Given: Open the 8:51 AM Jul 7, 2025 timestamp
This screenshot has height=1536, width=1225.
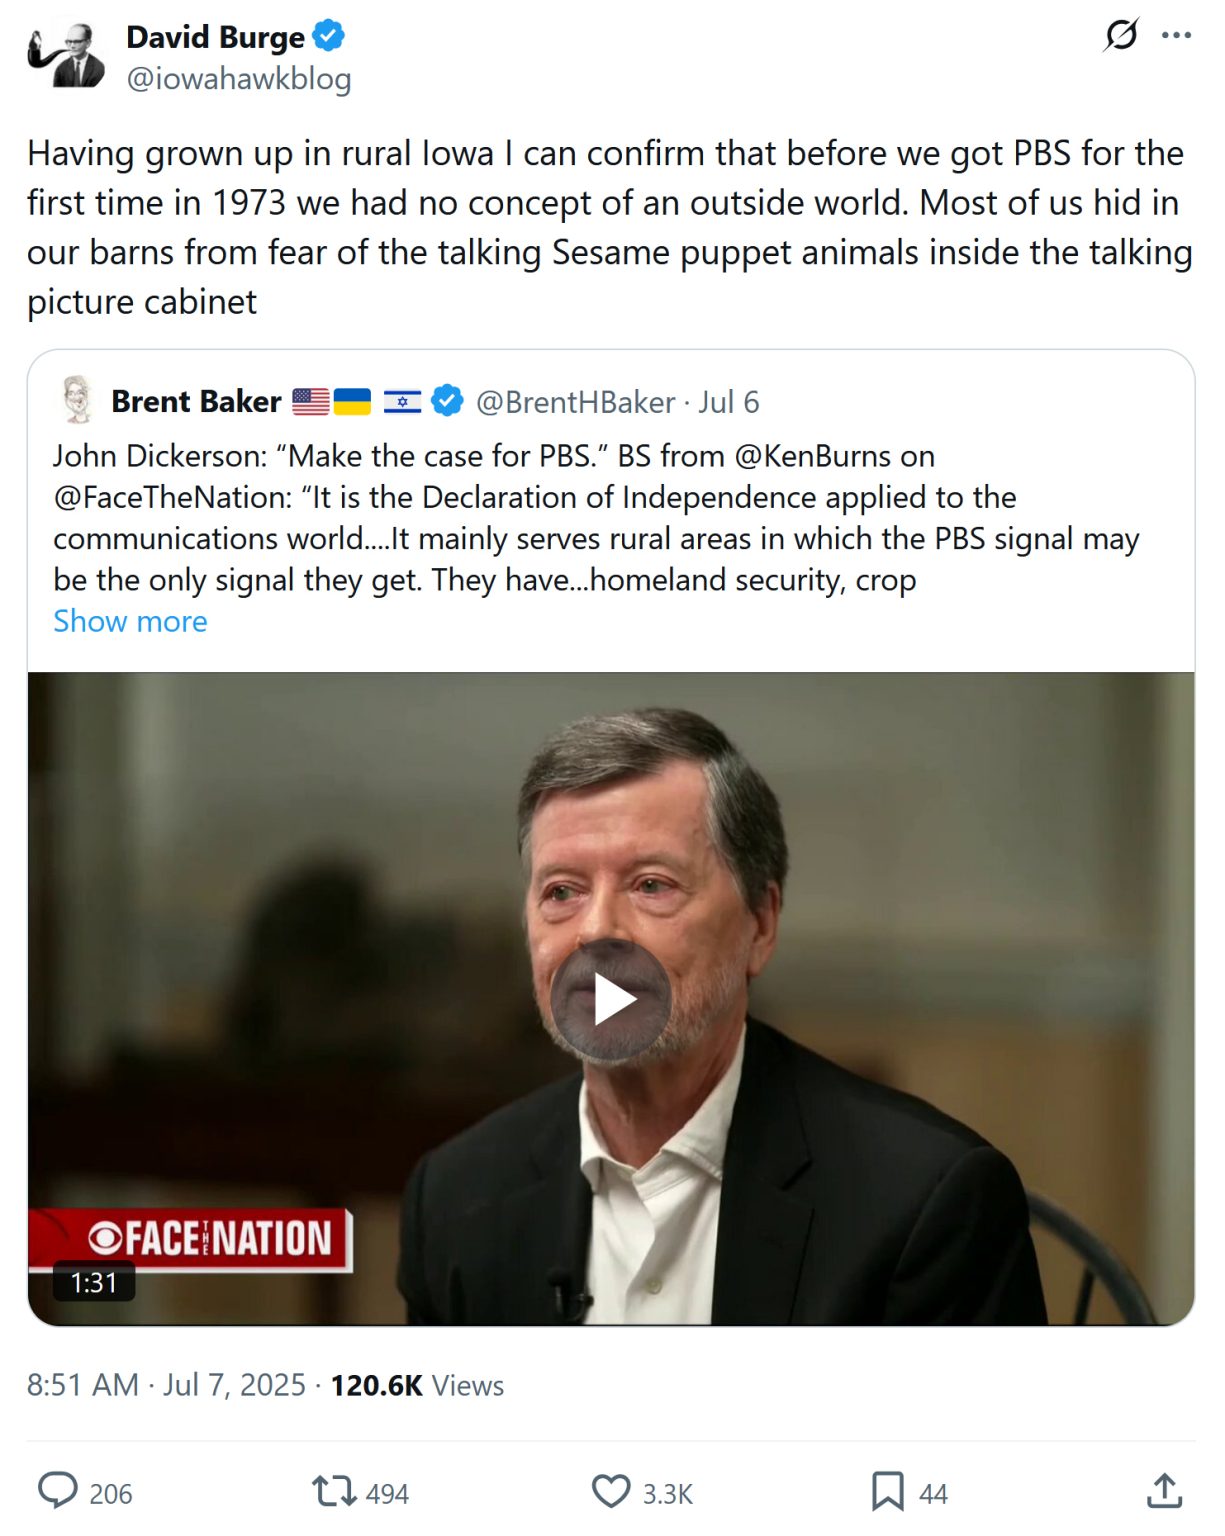Looking at the screenshot, I should (166, 1385).
